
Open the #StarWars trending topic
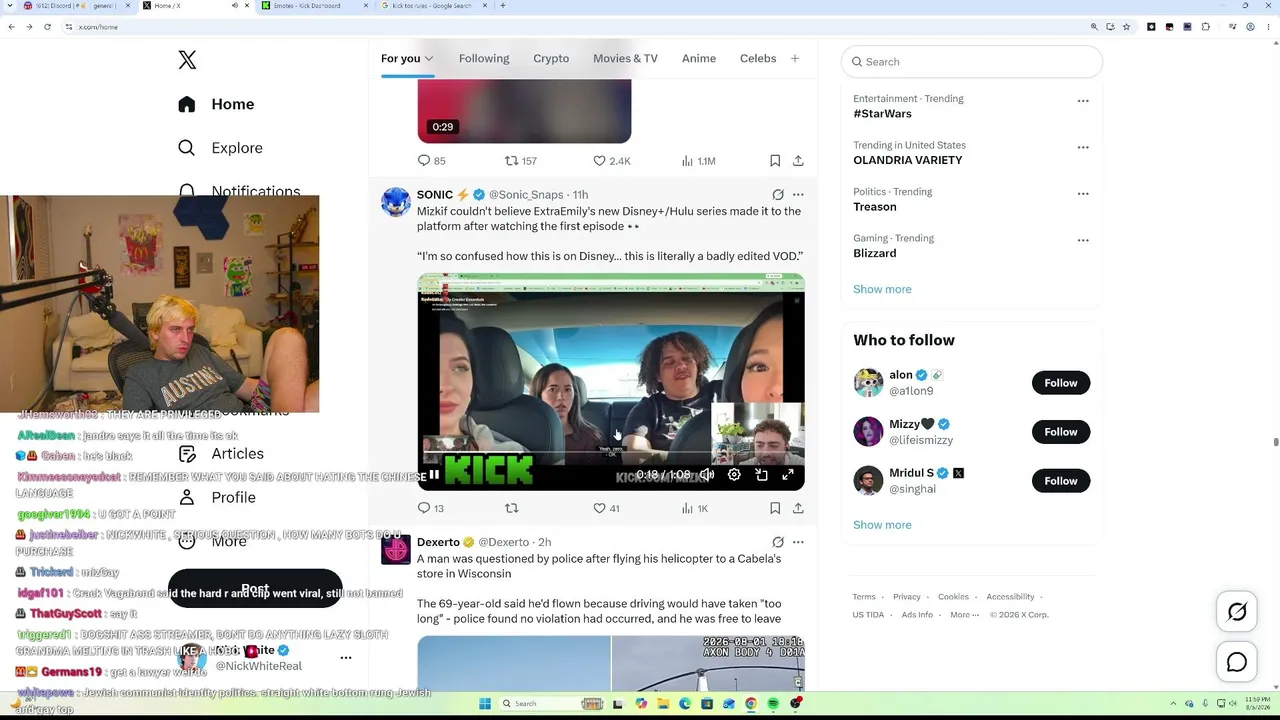[882, 114]
